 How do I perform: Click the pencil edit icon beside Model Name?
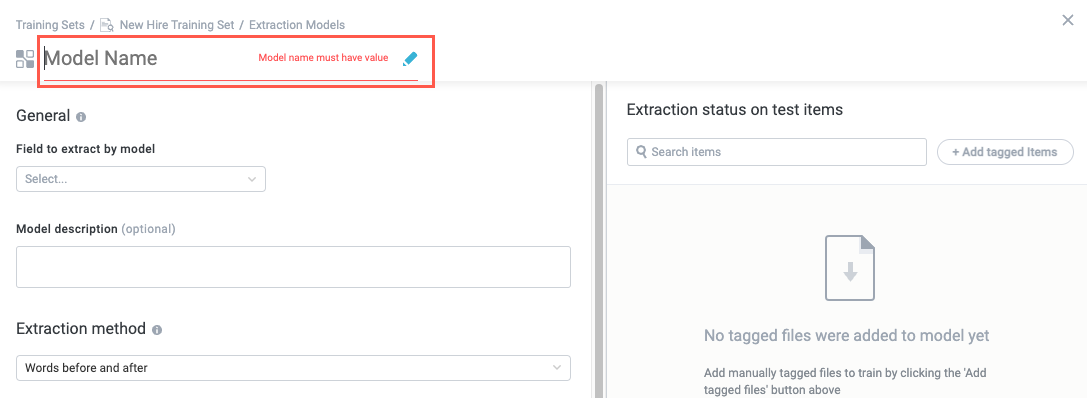pyautogui.click(x=410, y=59)
